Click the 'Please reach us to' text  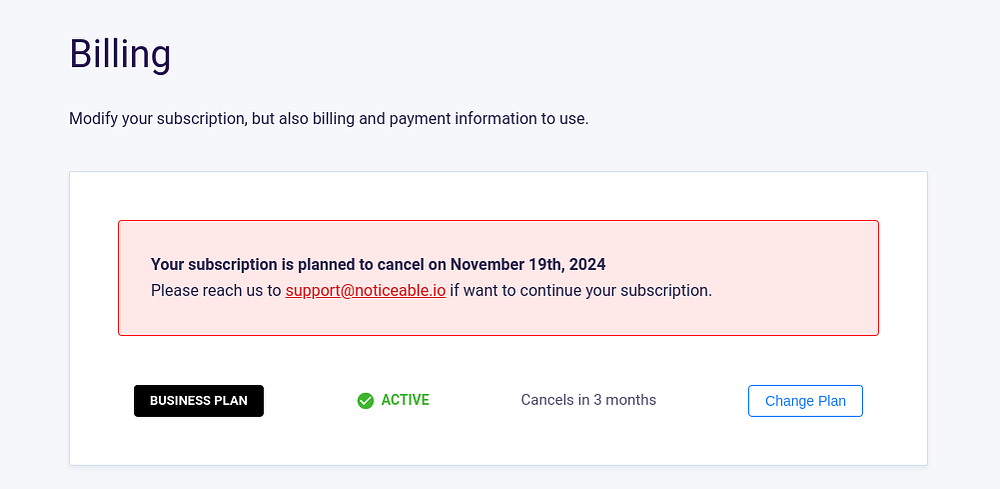click(216, 291)
